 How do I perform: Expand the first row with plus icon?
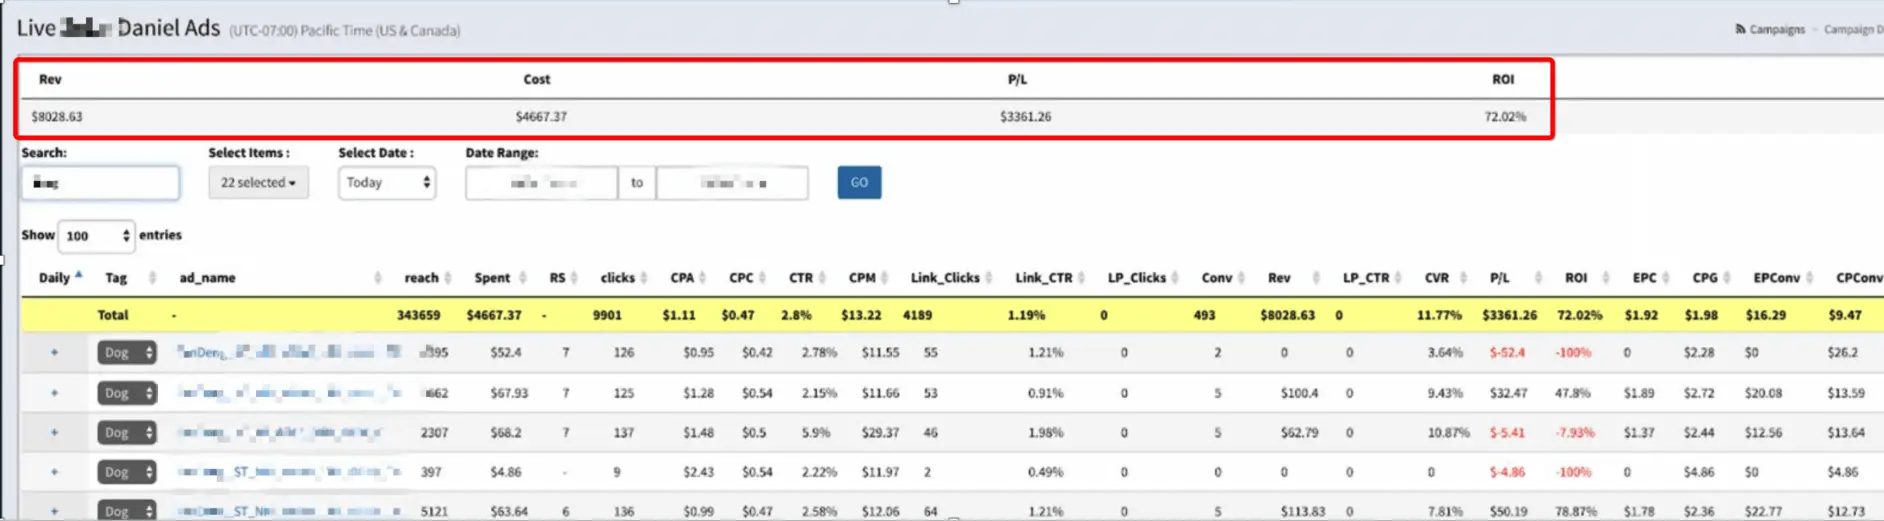[x=54, y=353]
